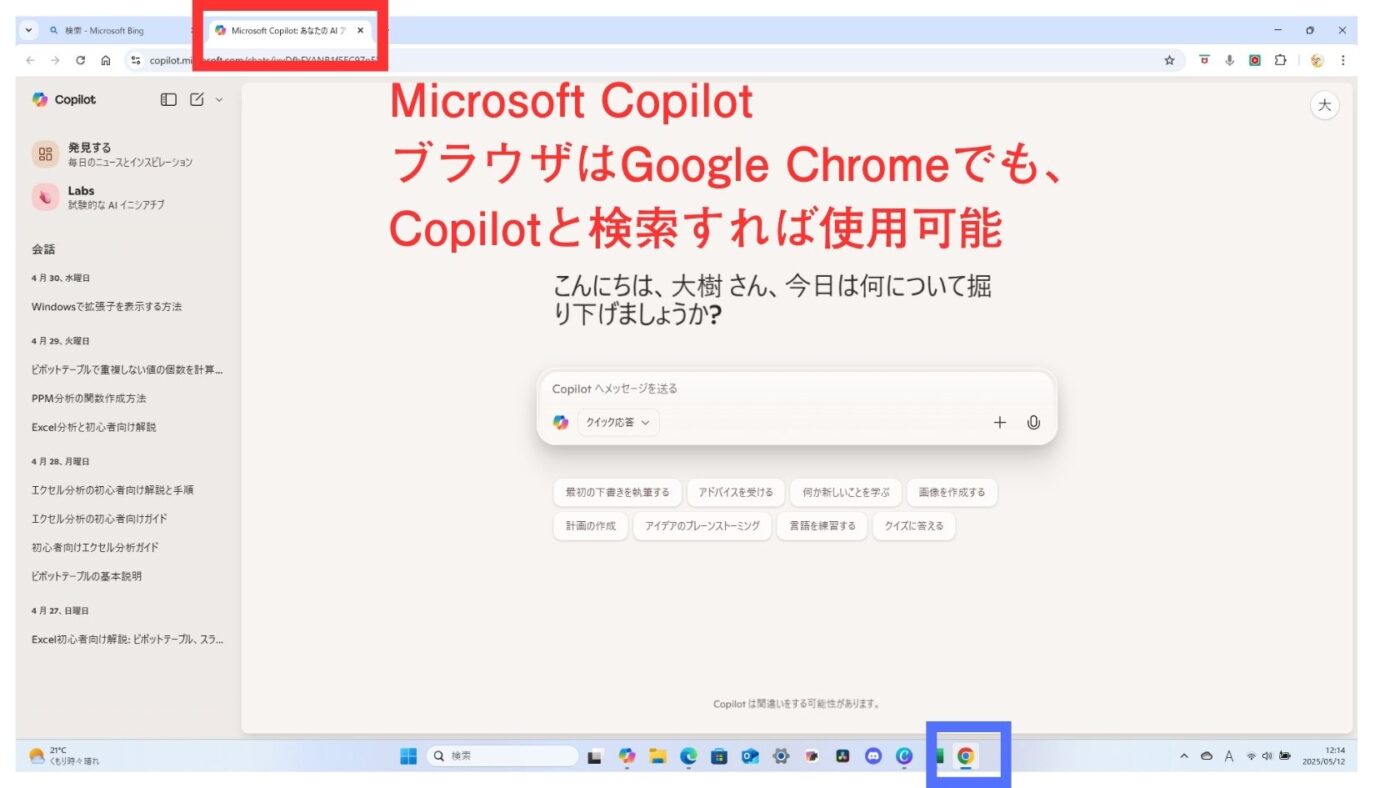Start a new chat with compose icon
Screen dimensions: 1400x788
(x=197, y=100)
